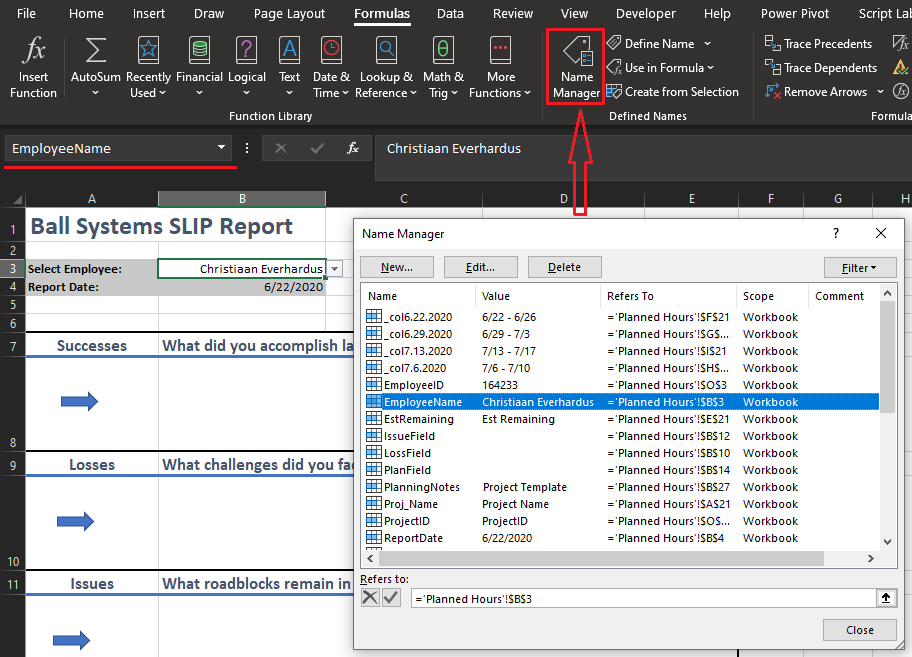The height and width of the screenshot is (657, 912).
Task: Click the Delete button
Action: click(564, 267)
